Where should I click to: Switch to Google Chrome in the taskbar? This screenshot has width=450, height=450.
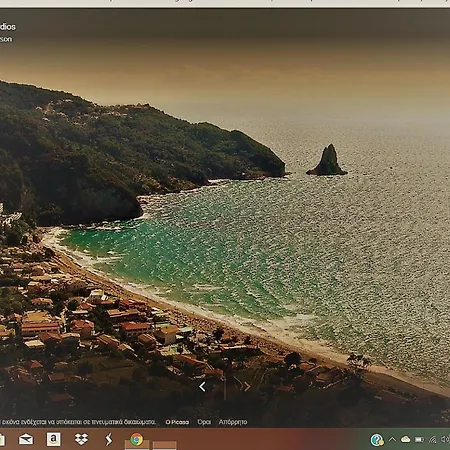pos(137,440)
